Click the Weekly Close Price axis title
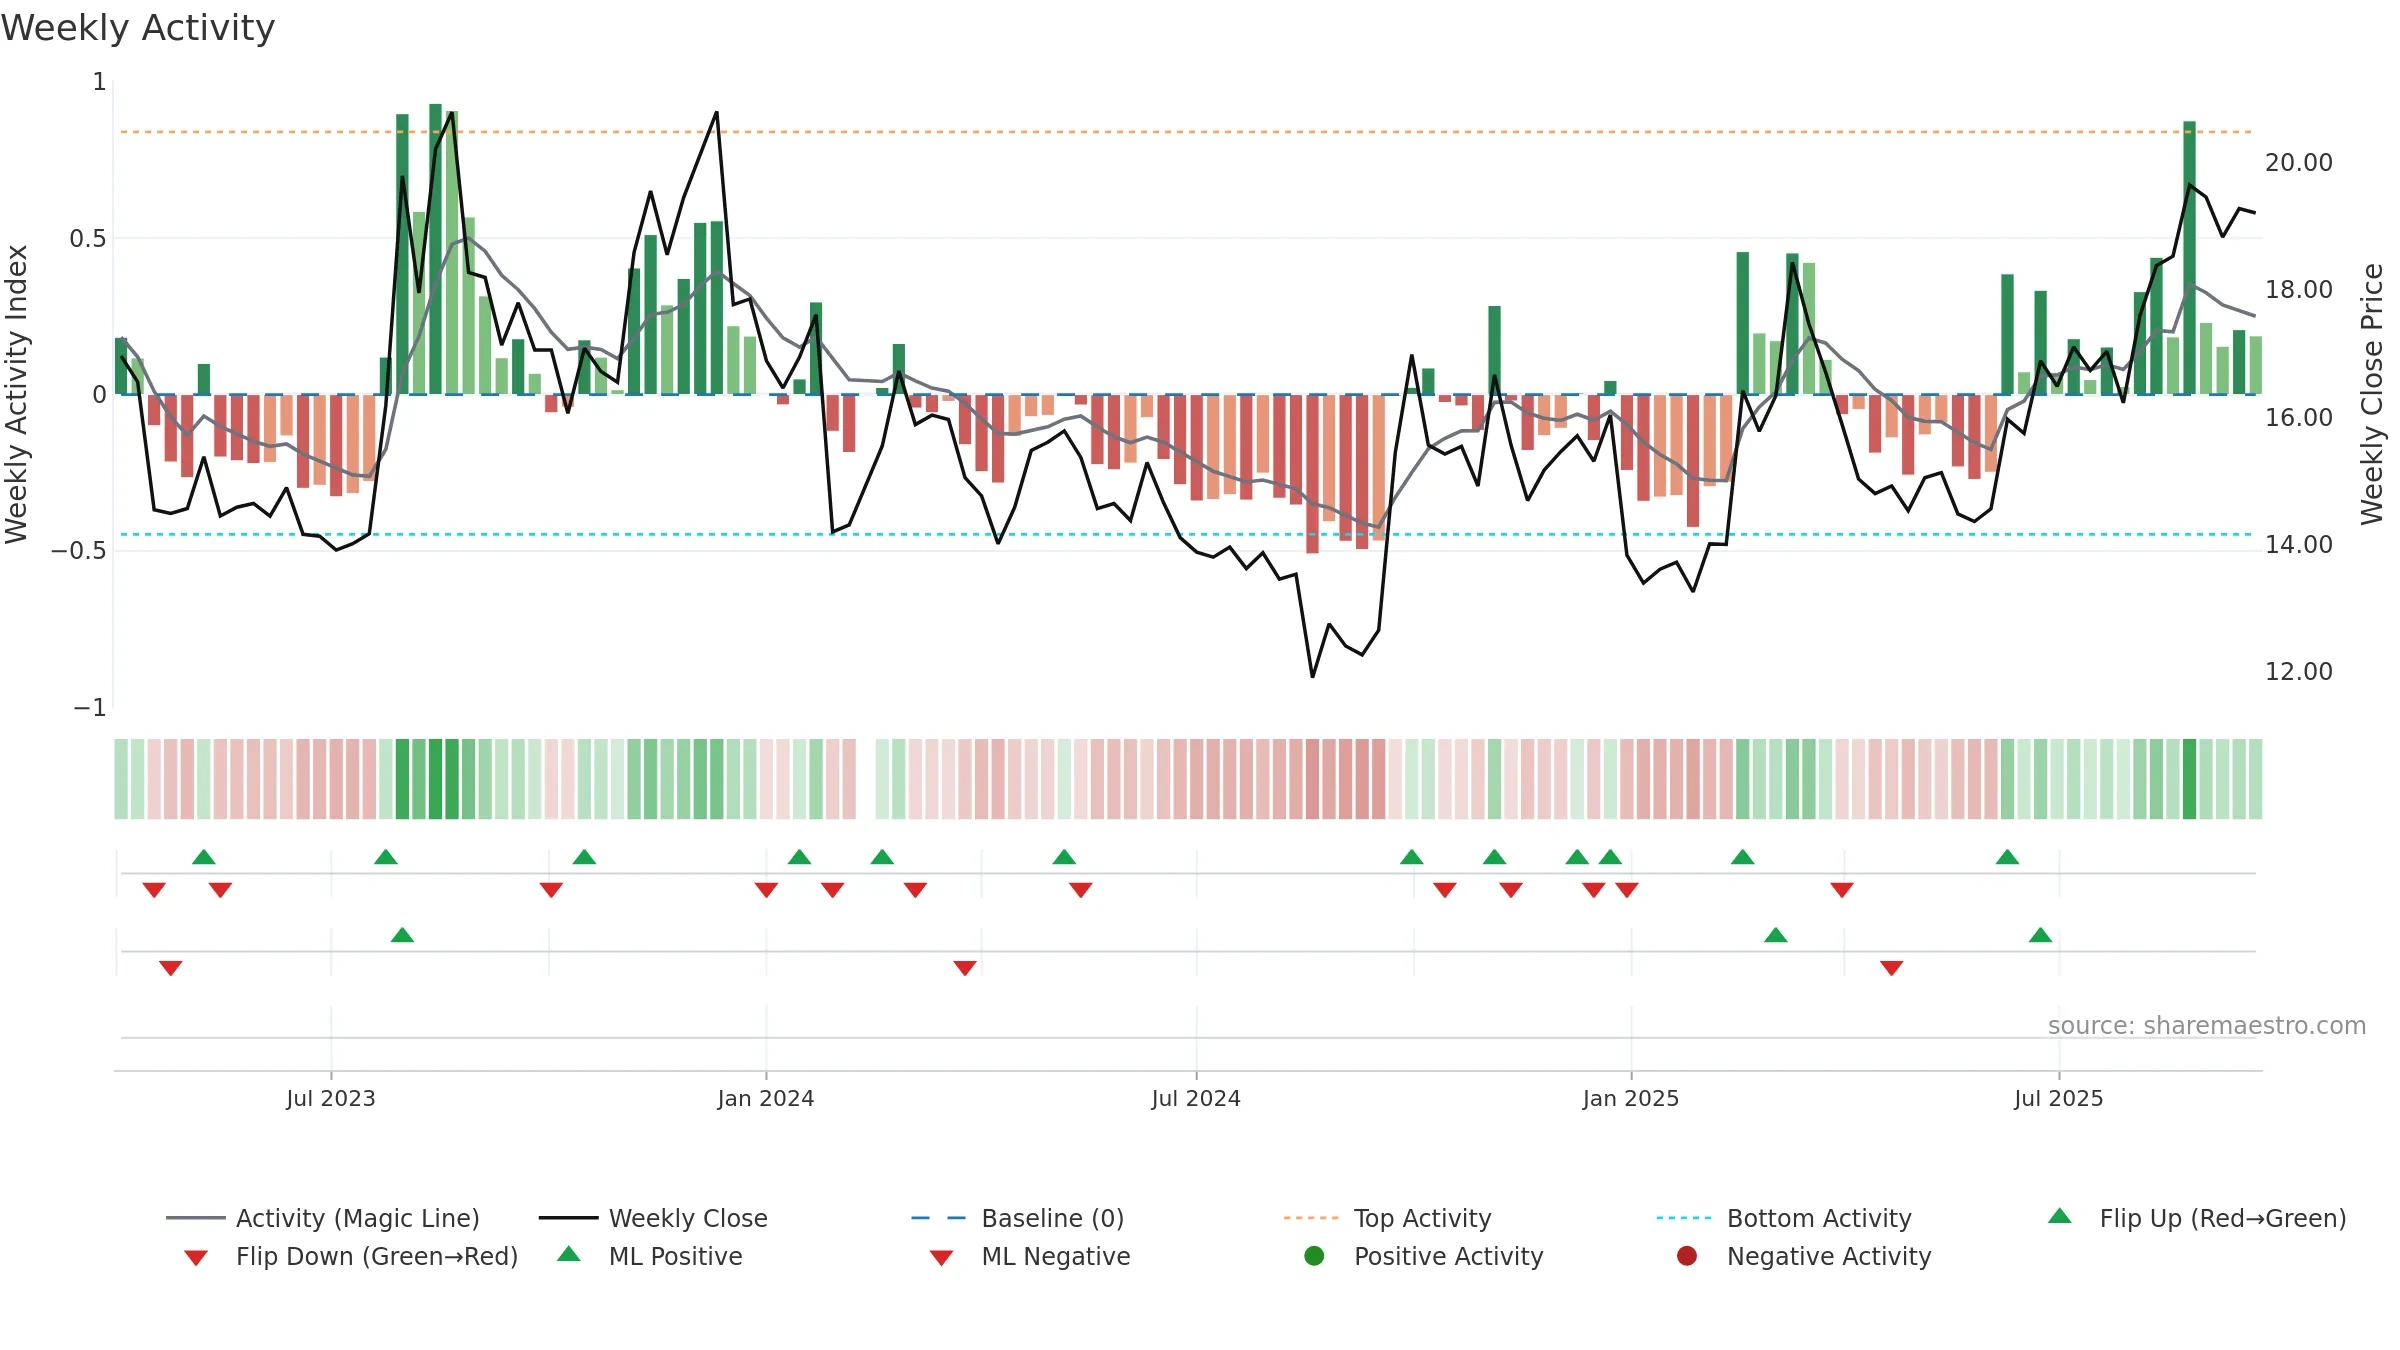Screen dimensions: 2400x1350 point(2372,394)
